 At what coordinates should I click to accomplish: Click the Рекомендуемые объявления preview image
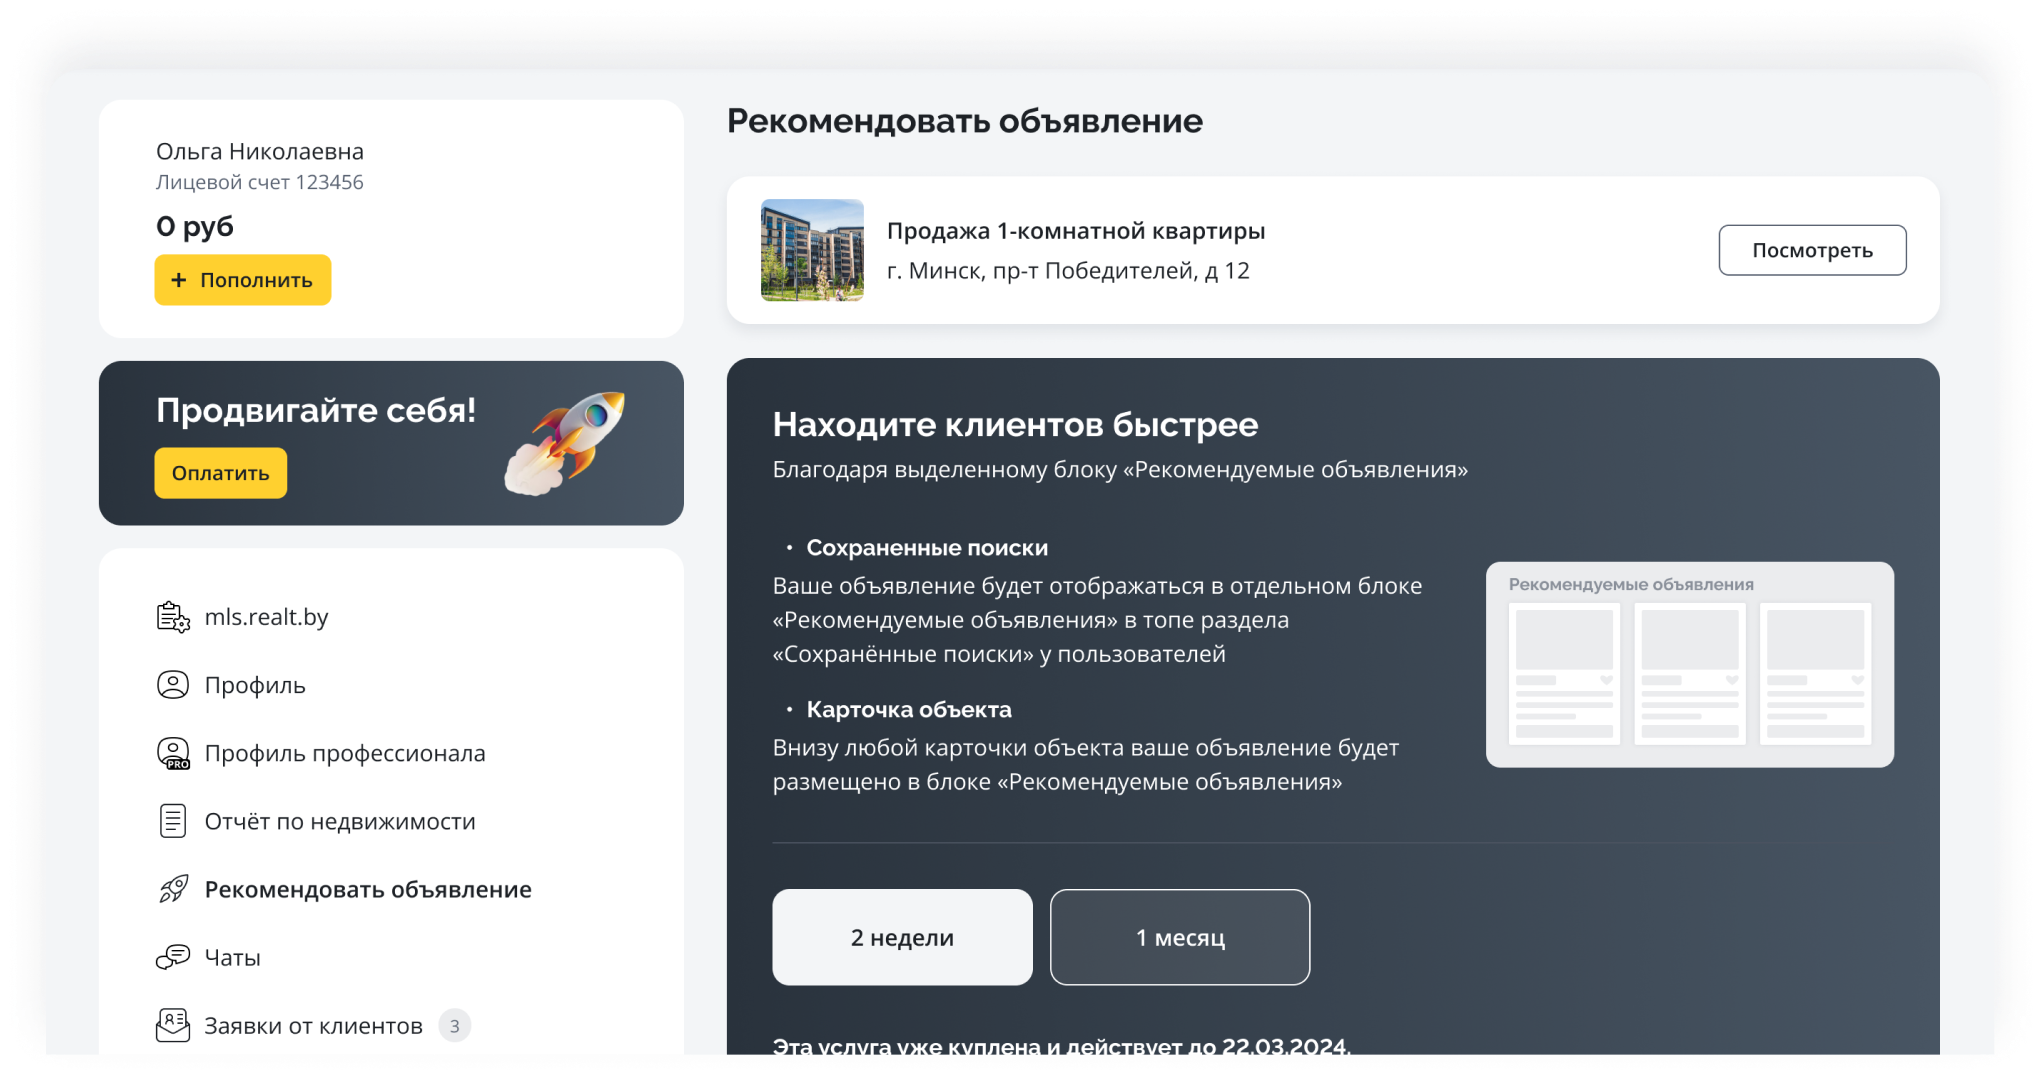click(x=1689, y=665)
